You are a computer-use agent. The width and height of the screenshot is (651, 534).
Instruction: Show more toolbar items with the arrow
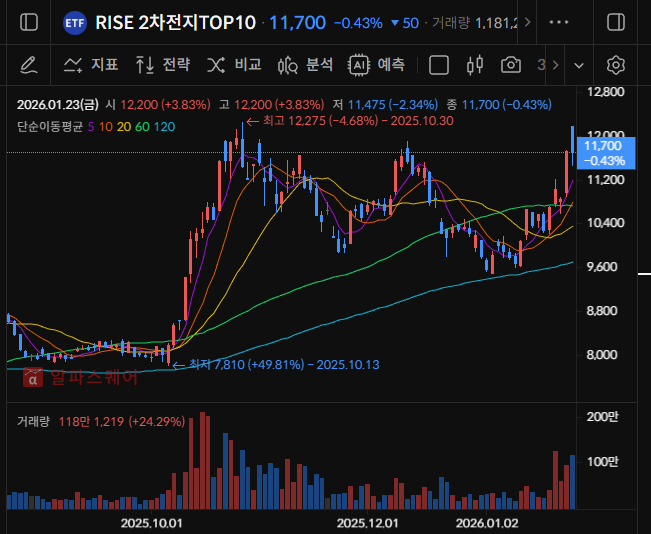pyautogui.click(x=556, y=65)
